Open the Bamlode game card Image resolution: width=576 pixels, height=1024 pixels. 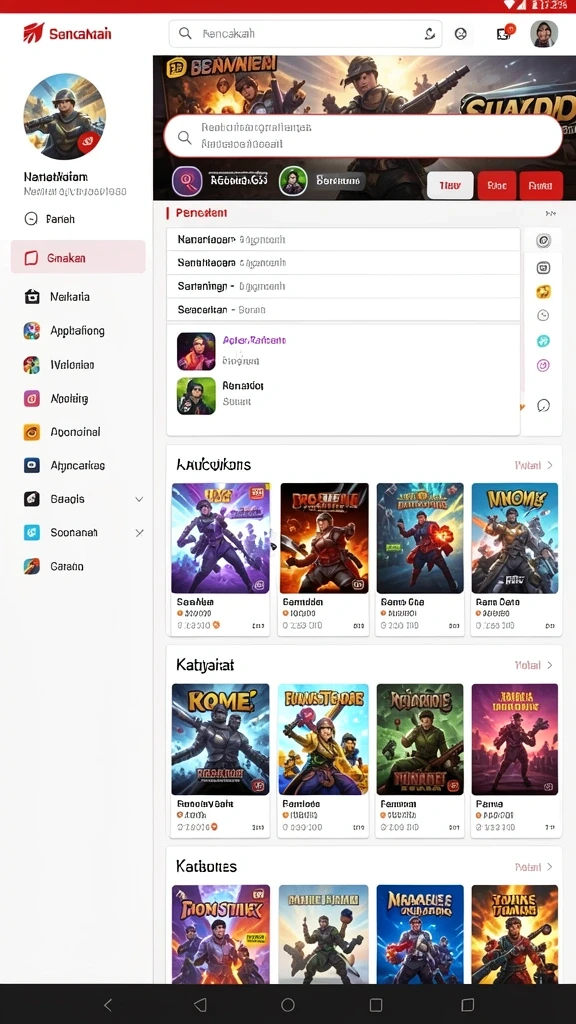[324, 760]
